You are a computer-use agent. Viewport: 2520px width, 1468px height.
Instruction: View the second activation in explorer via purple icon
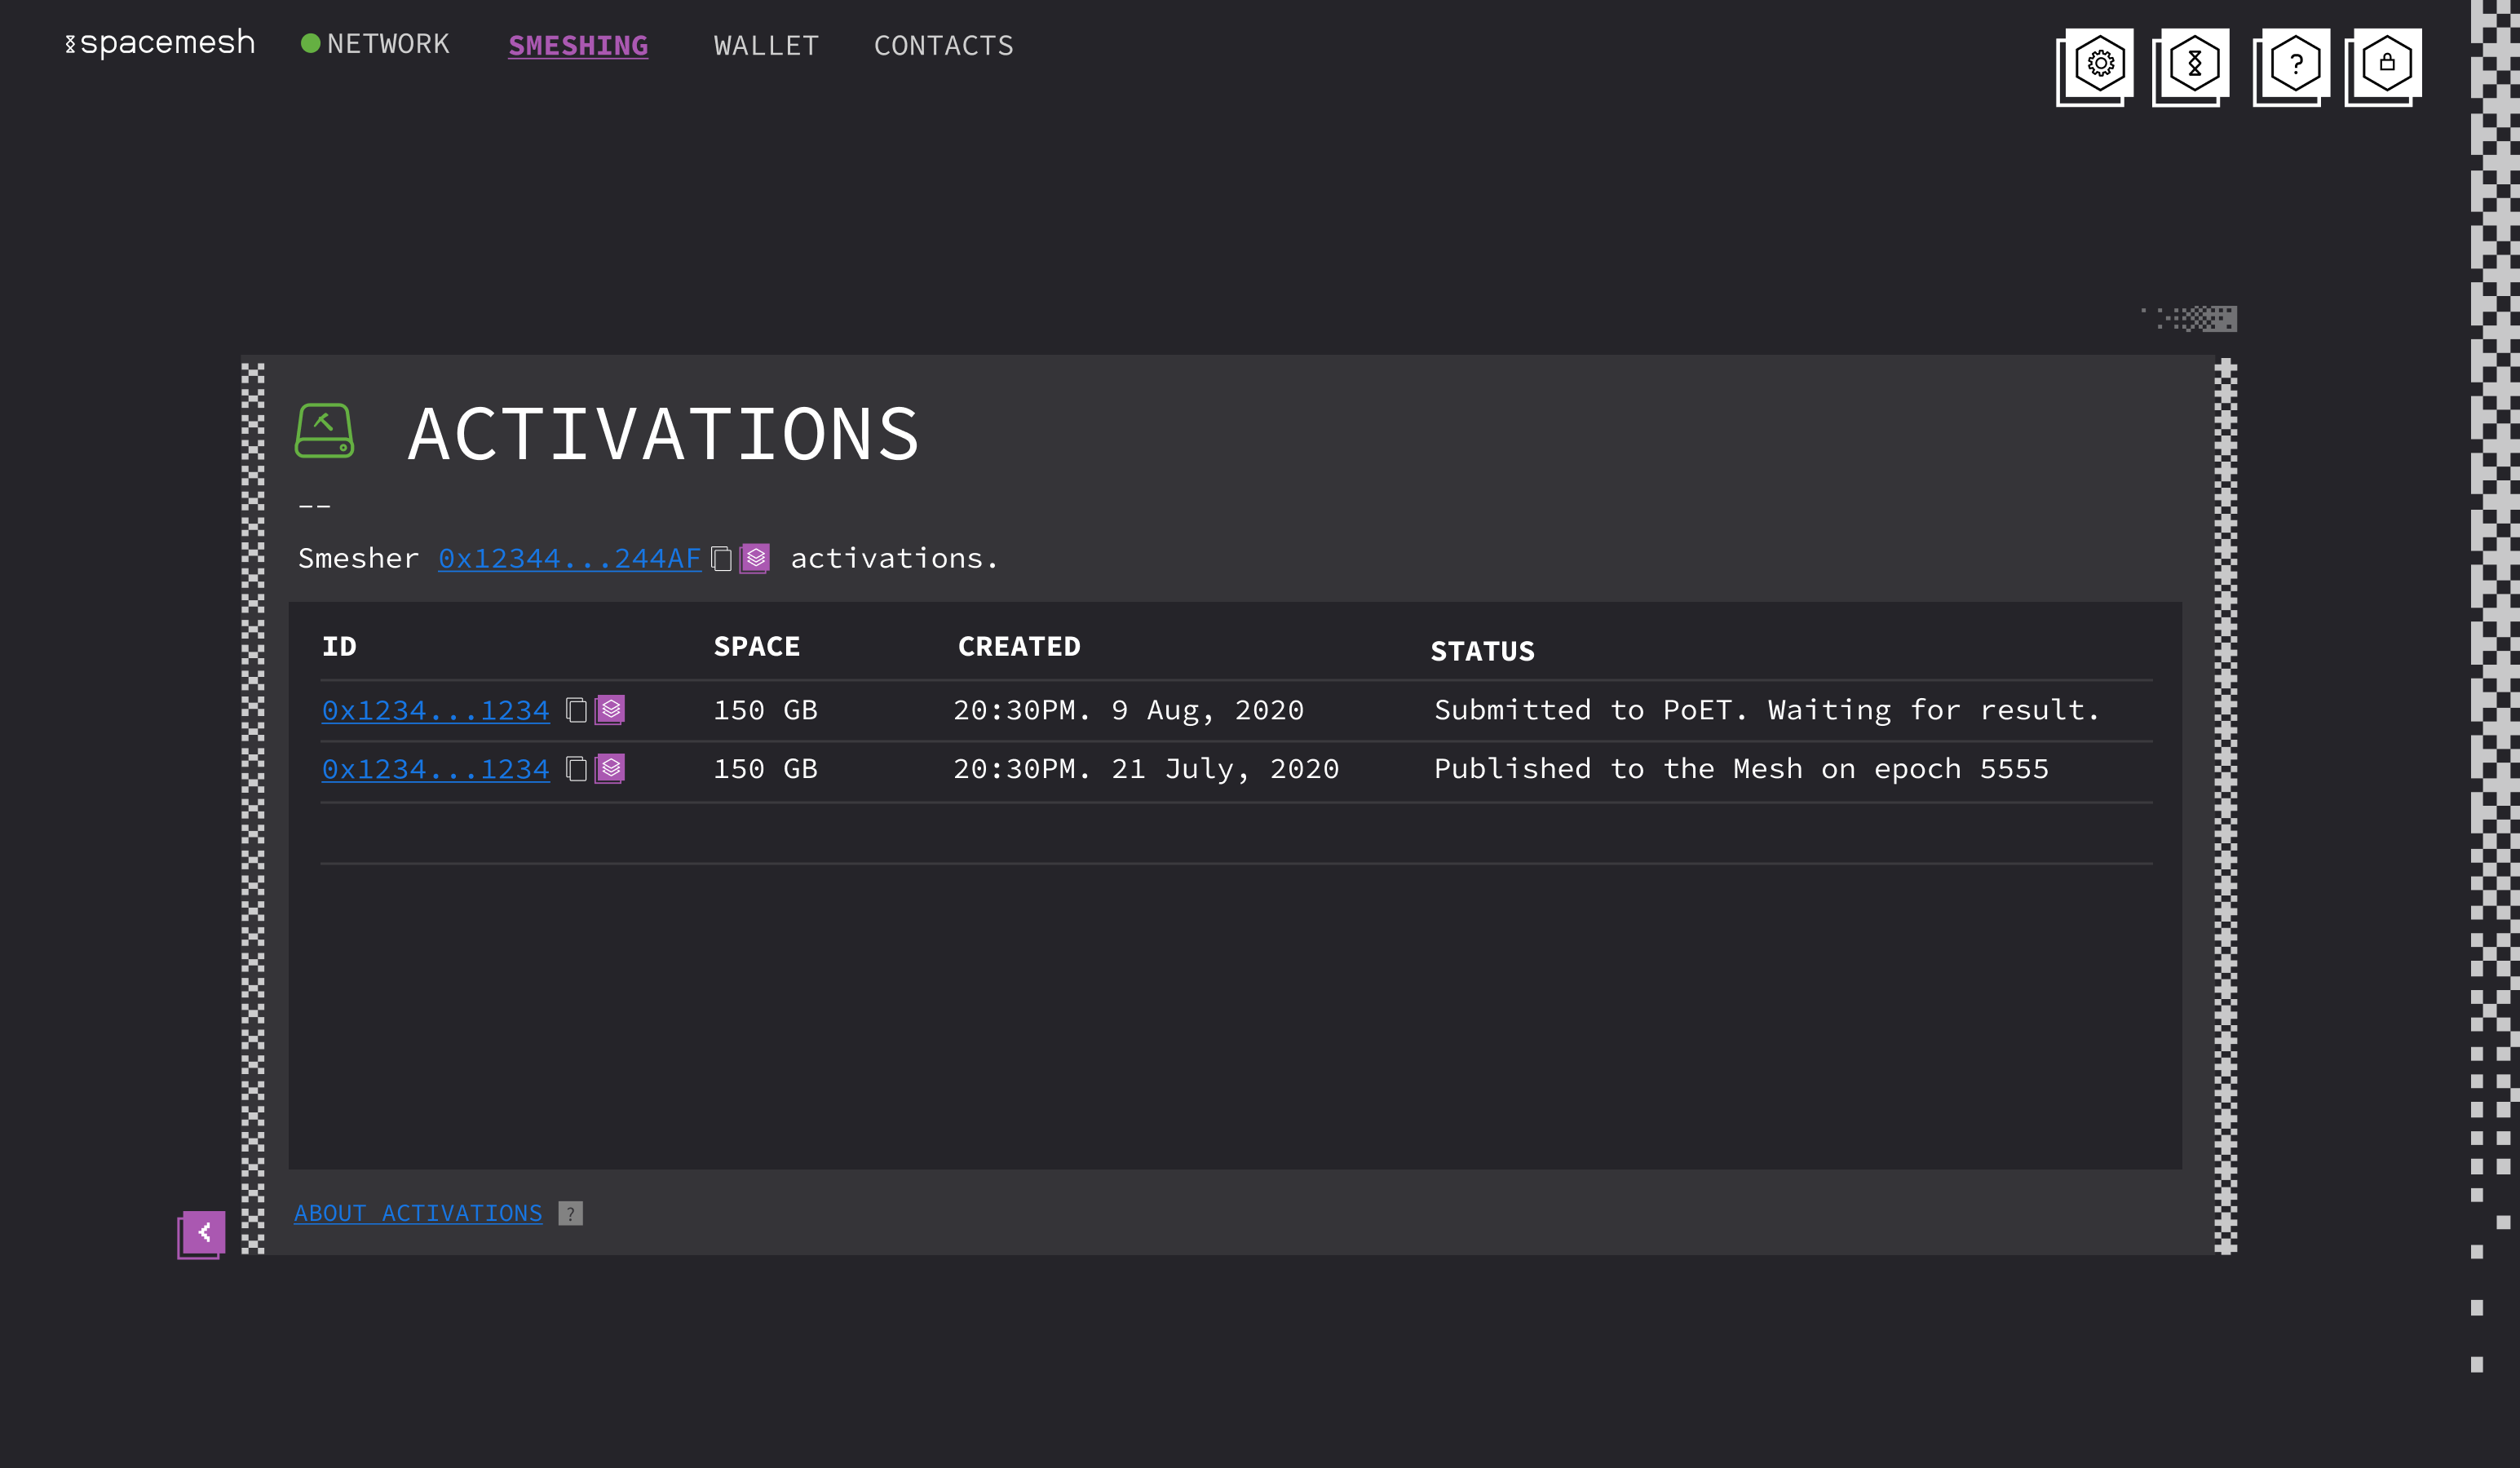(611, 769)
